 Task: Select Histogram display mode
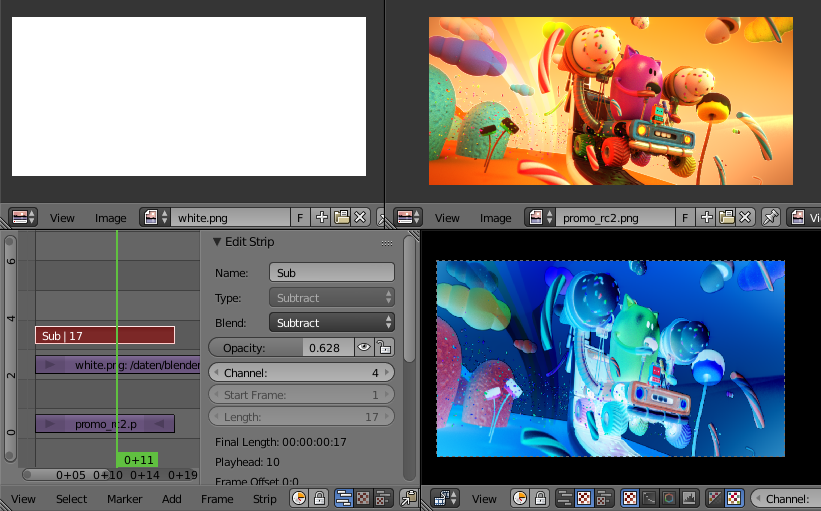[689, 498]
